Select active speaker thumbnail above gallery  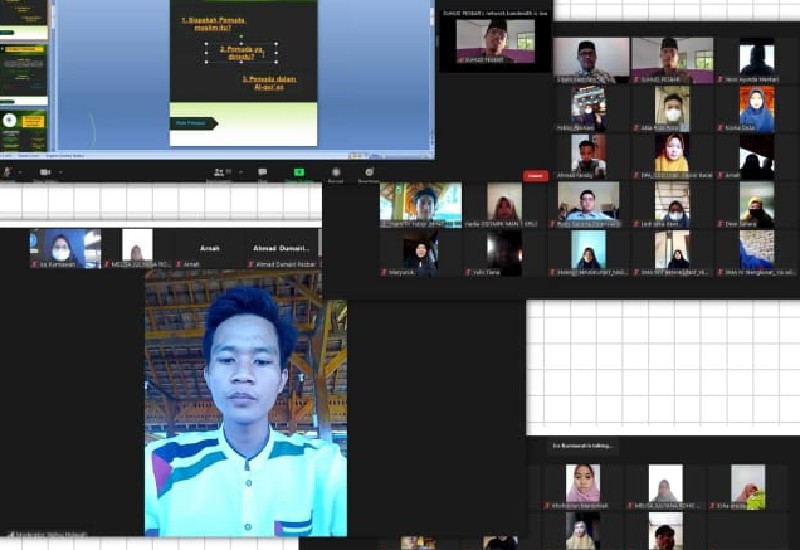[495, 41]
